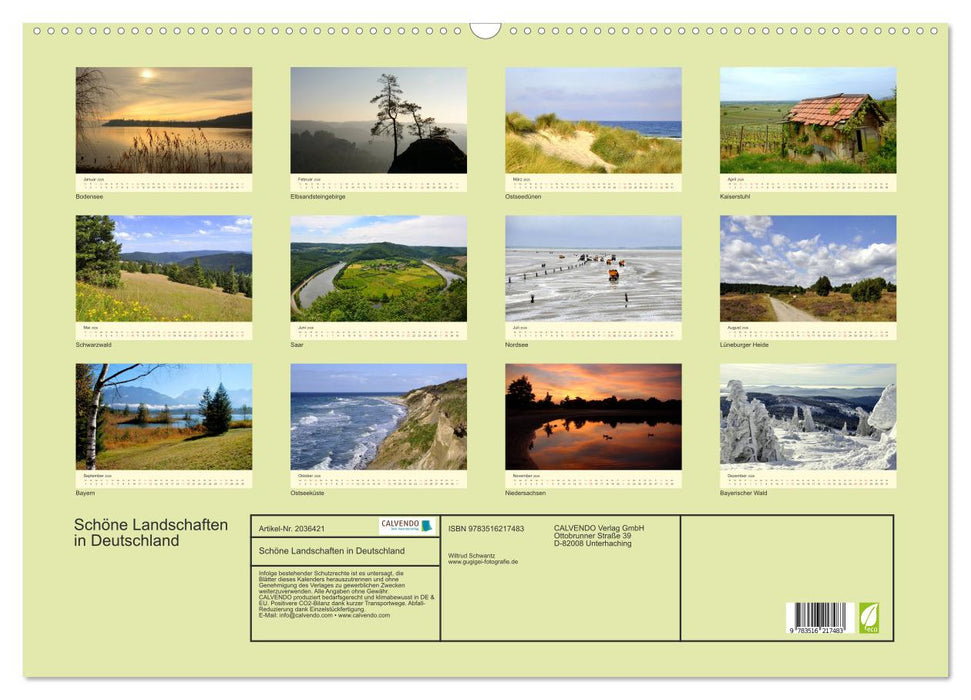Select the Ostseeküste cliff photo
Image resolution: width=971 pixels, height=700 pixels.
pos(378,416)
